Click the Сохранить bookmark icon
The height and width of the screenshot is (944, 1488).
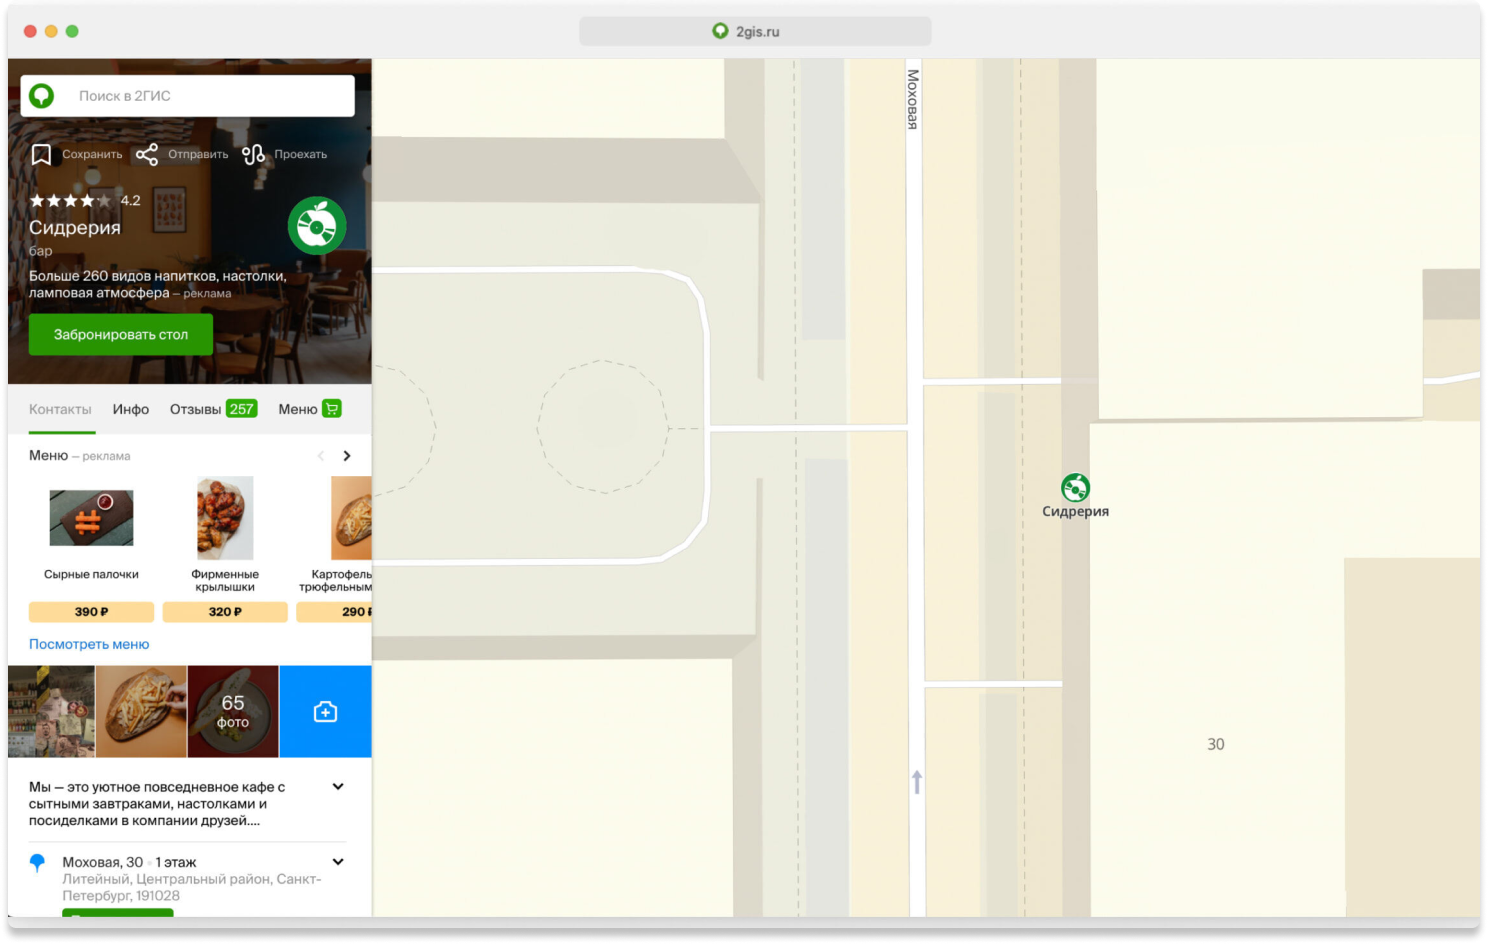click(x=41, y=155)
